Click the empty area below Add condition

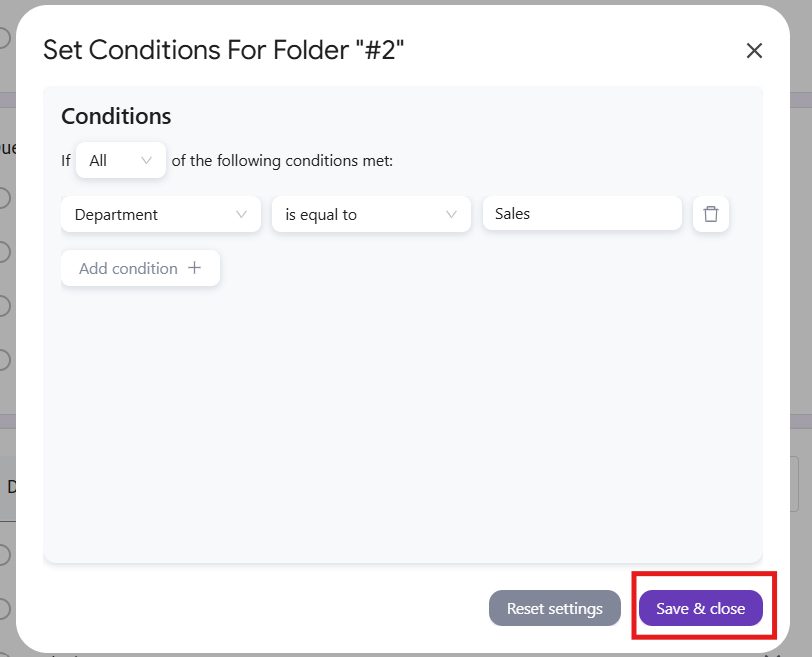(x=400, y=420)
